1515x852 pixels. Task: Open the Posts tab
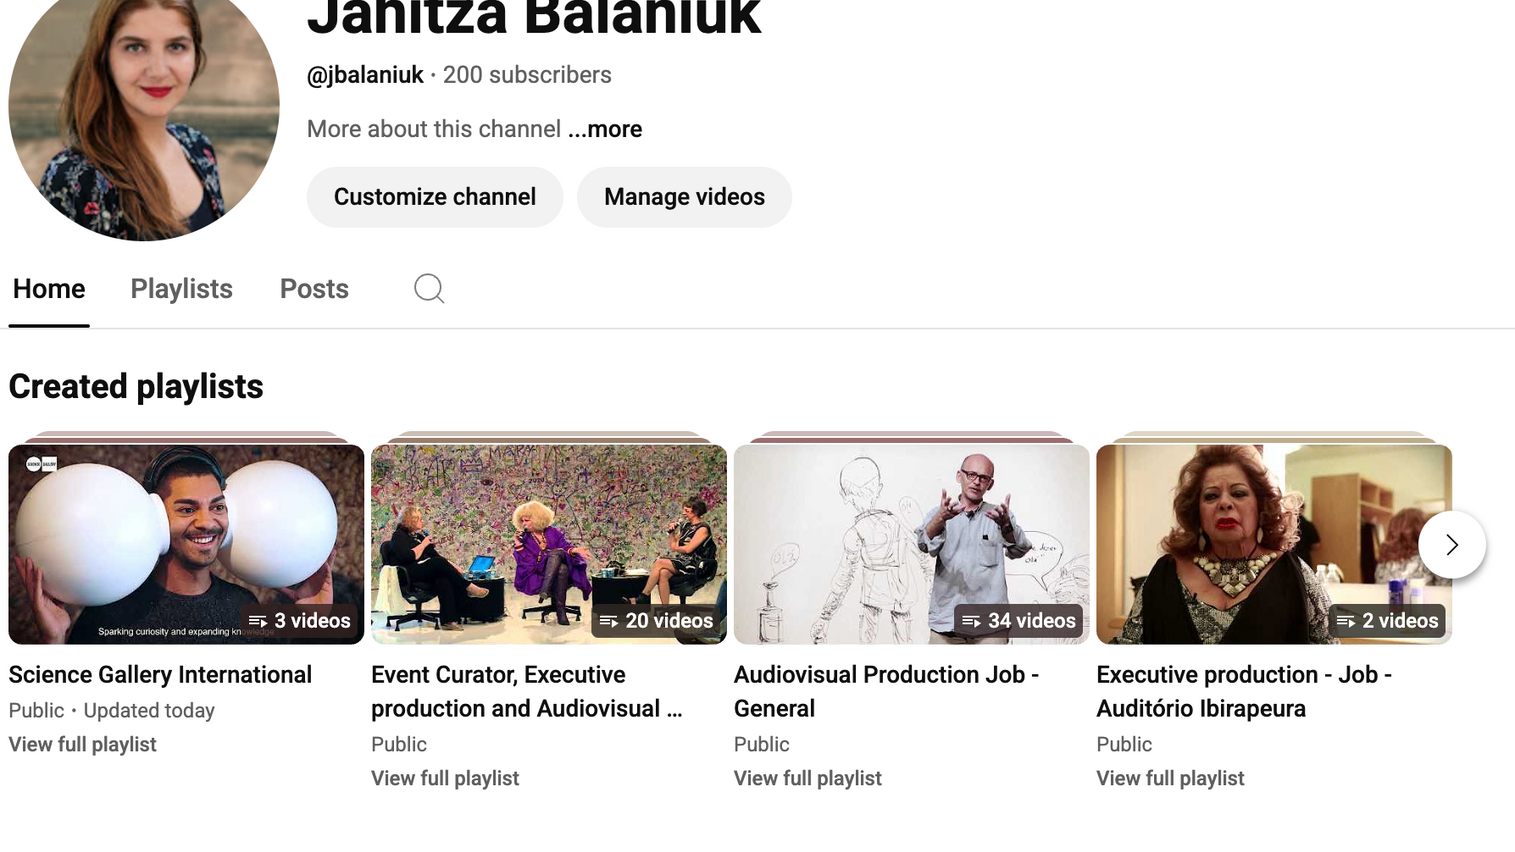314,289
